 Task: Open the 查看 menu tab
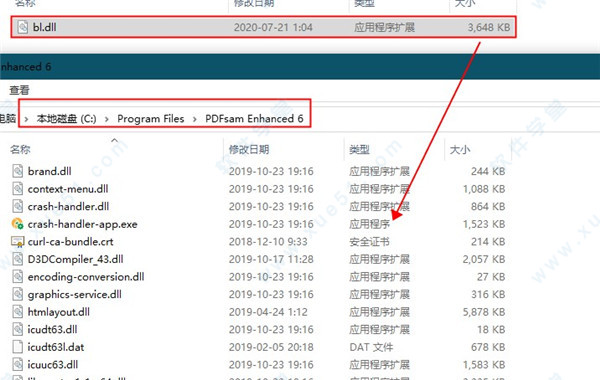click(19, 90)
